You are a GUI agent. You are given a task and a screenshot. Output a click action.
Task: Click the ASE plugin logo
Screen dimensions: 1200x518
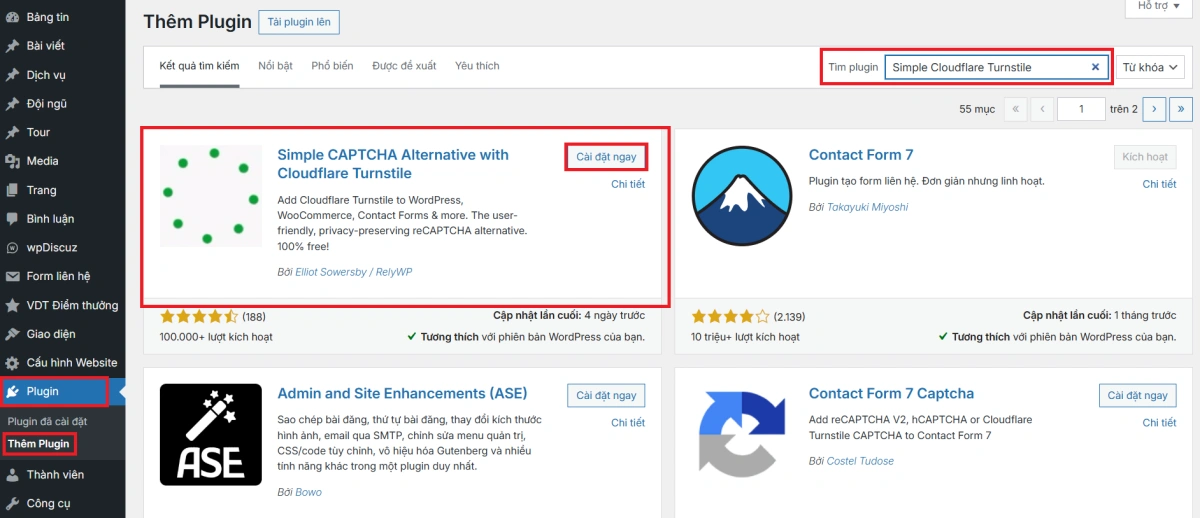tap(211, 435)
